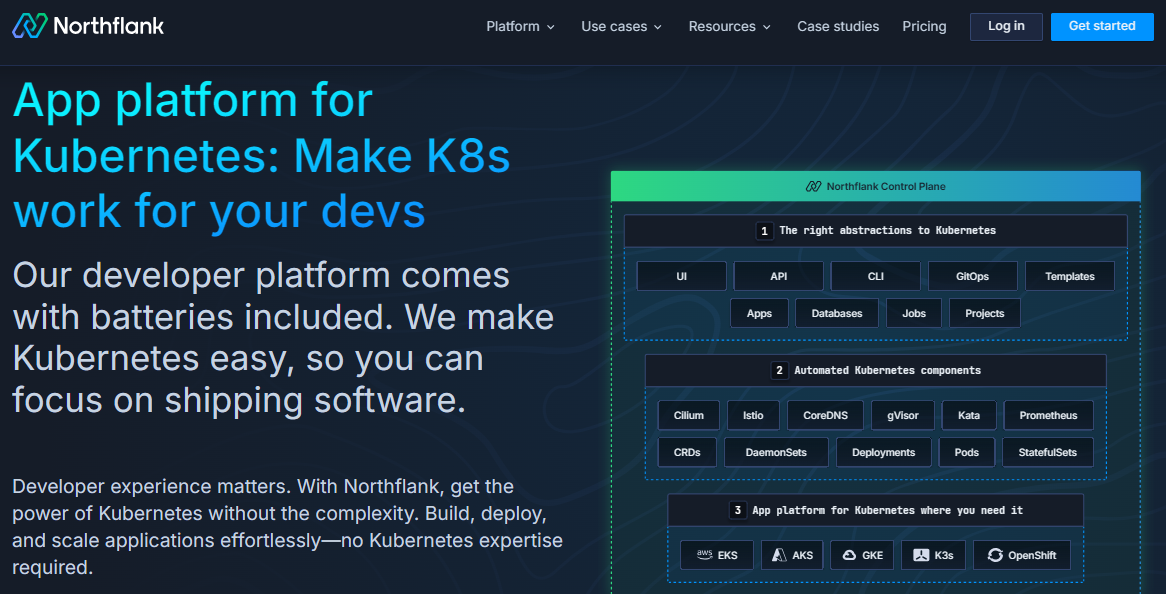This screenshot has width=1166, height=594.
Task: Click 'The right abstractions to Kubernetes' heading
Action: click(887, 230)
